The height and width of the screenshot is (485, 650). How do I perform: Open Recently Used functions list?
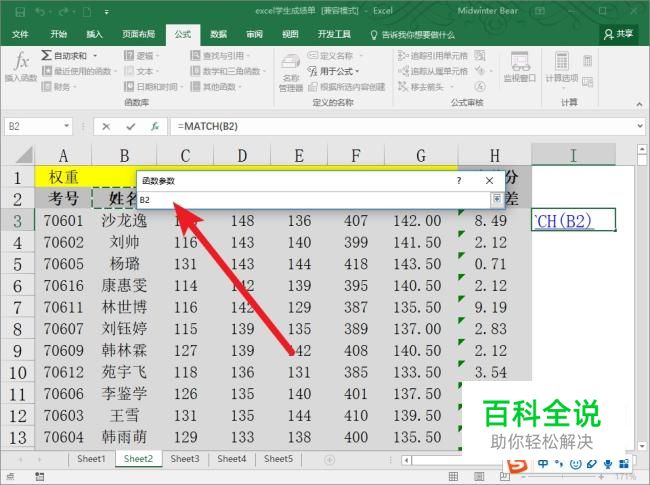(x=79, y=71)
